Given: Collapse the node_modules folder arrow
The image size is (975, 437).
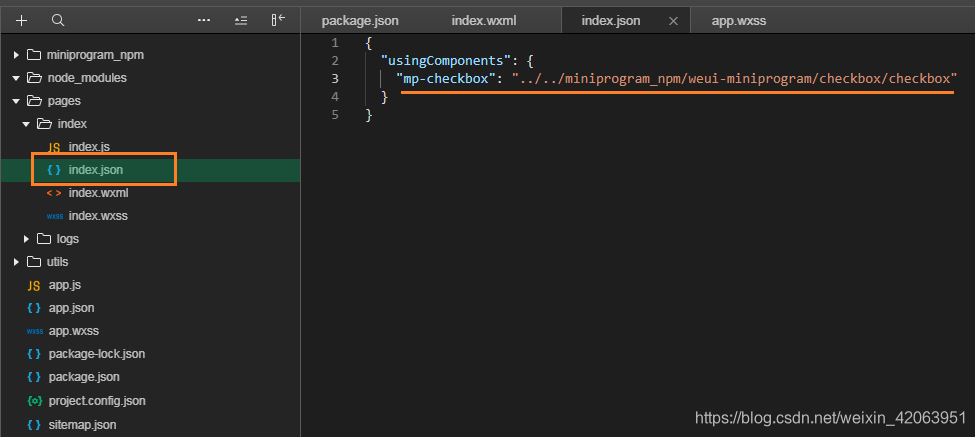Looking at the screenshot, I should pyautogui.click(x=16, y=78).
